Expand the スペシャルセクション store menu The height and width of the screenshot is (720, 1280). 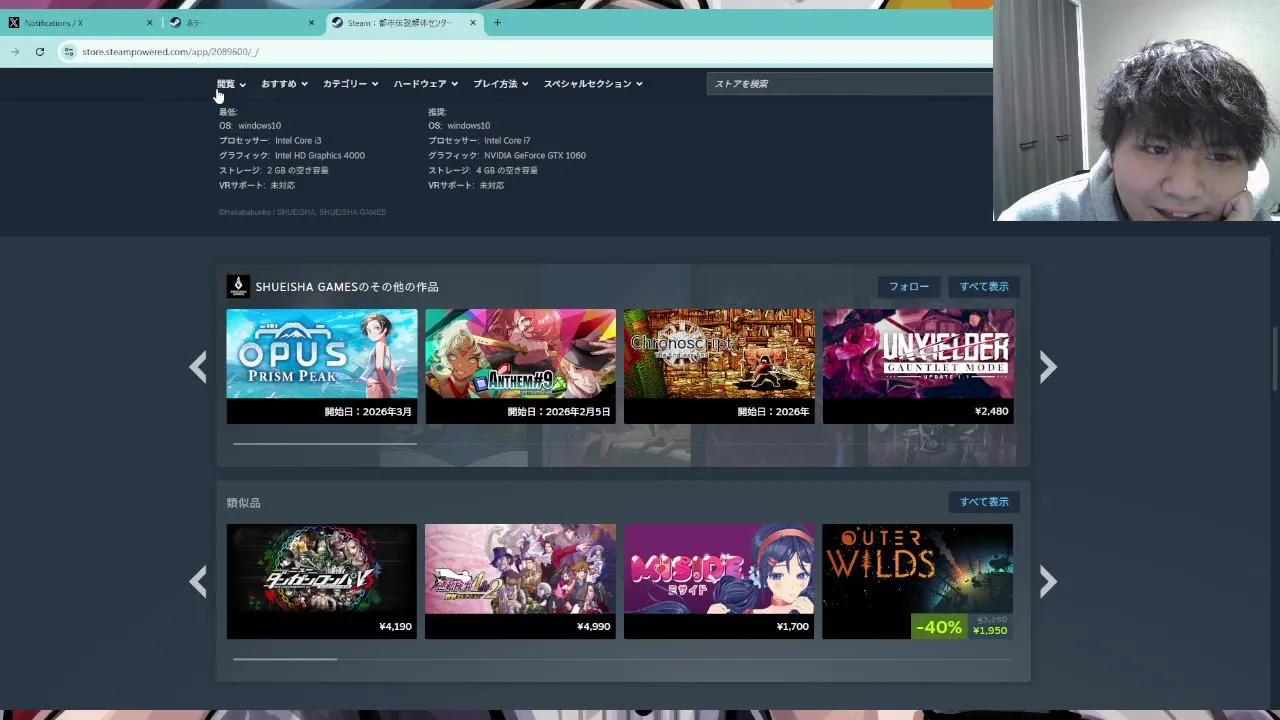[x=593, y=84]
